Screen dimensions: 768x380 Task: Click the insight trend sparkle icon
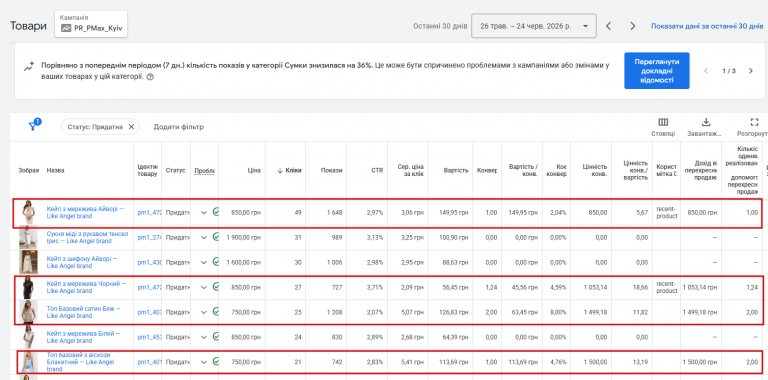(28, 67)
